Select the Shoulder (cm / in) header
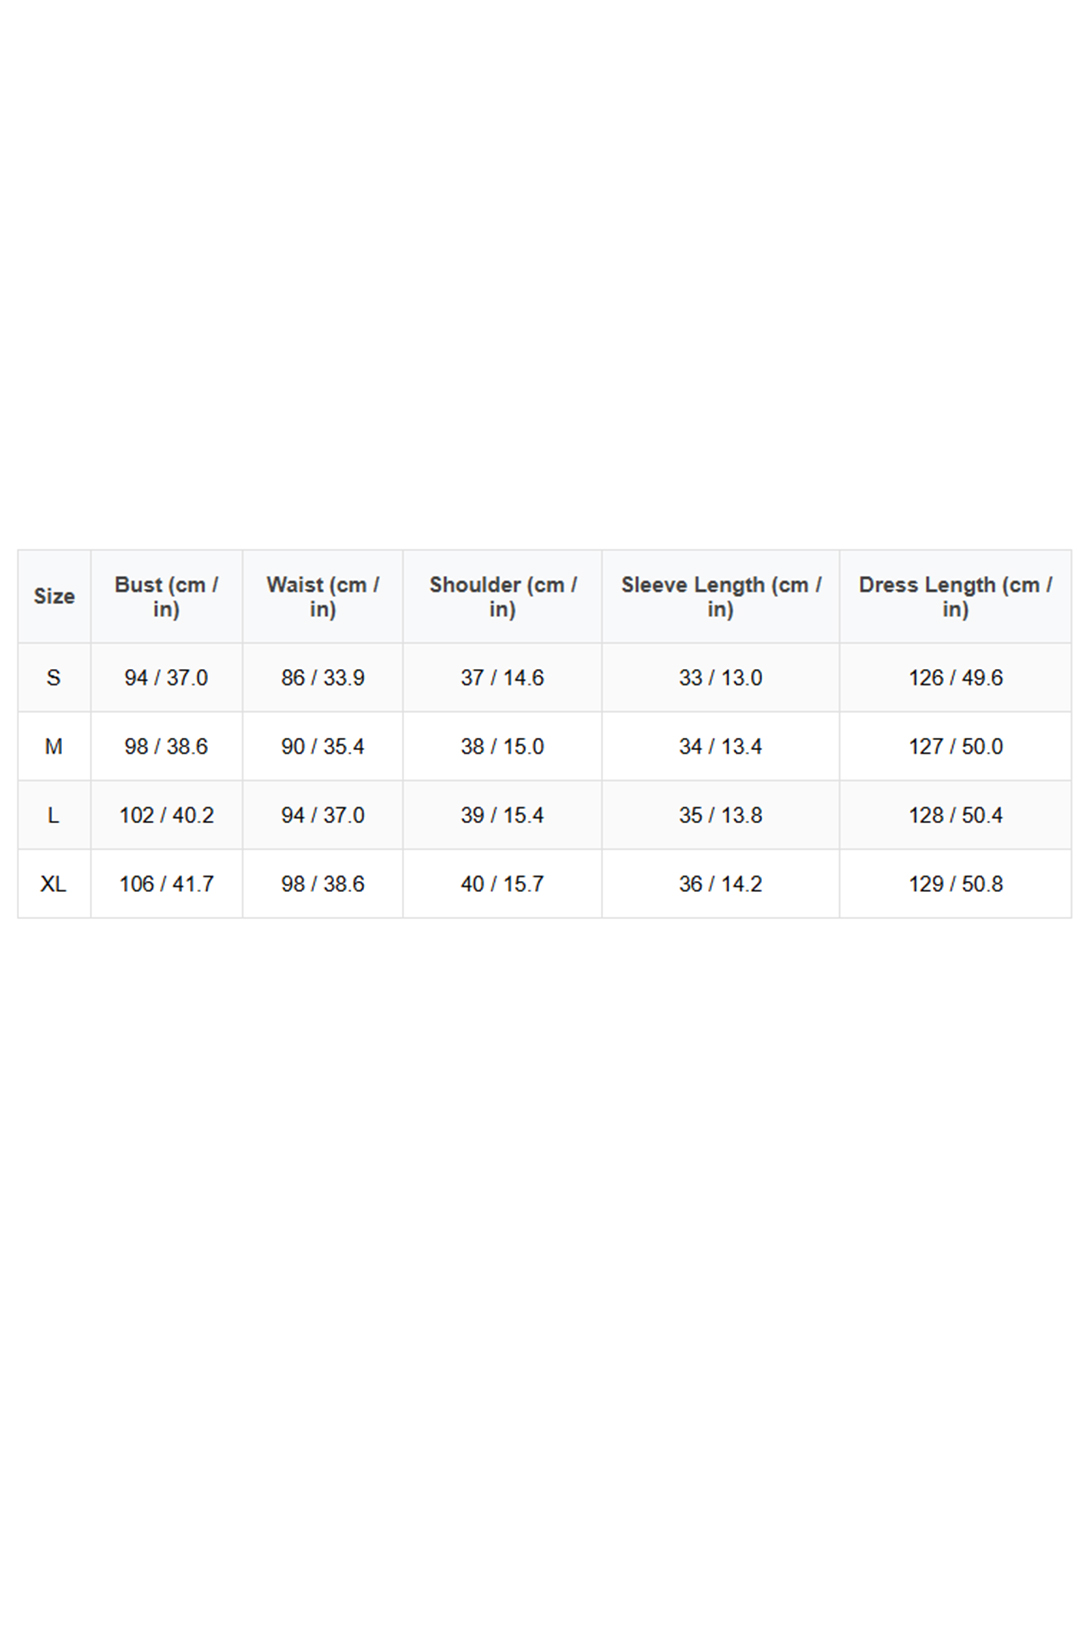Image resolution: width=1088 pixels, height=1632 pixels. coord(502,596)
